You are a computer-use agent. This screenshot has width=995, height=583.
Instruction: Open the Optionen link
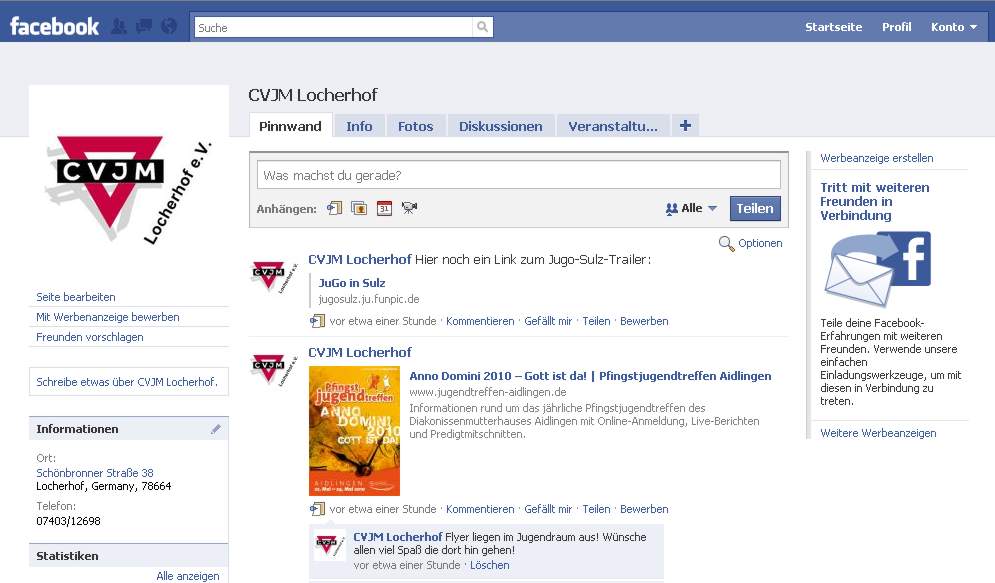760,243
